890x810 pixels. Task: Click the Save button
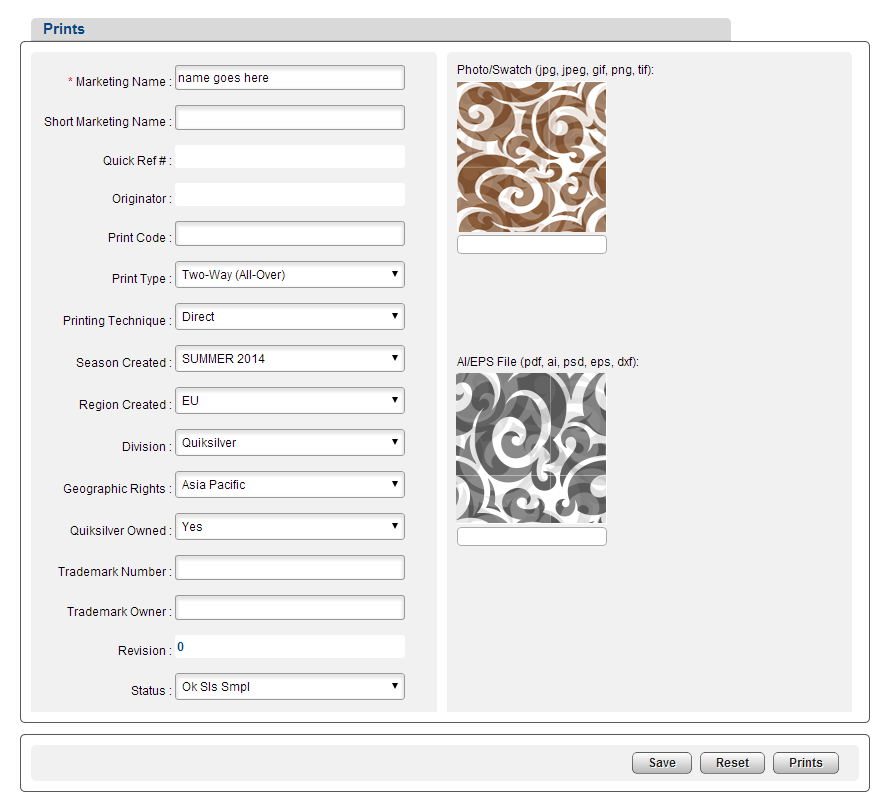coord(662,763)
